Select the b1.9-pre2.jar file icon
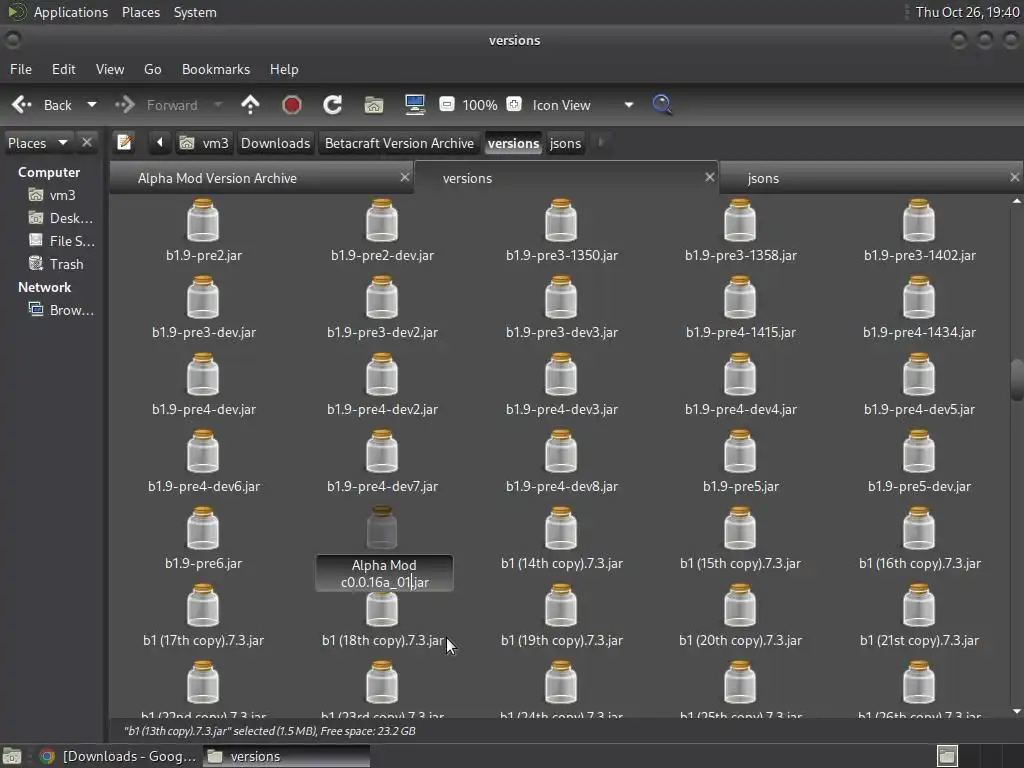The width and height of the screenshot is (1024, 768). click(x=203, y=221)
